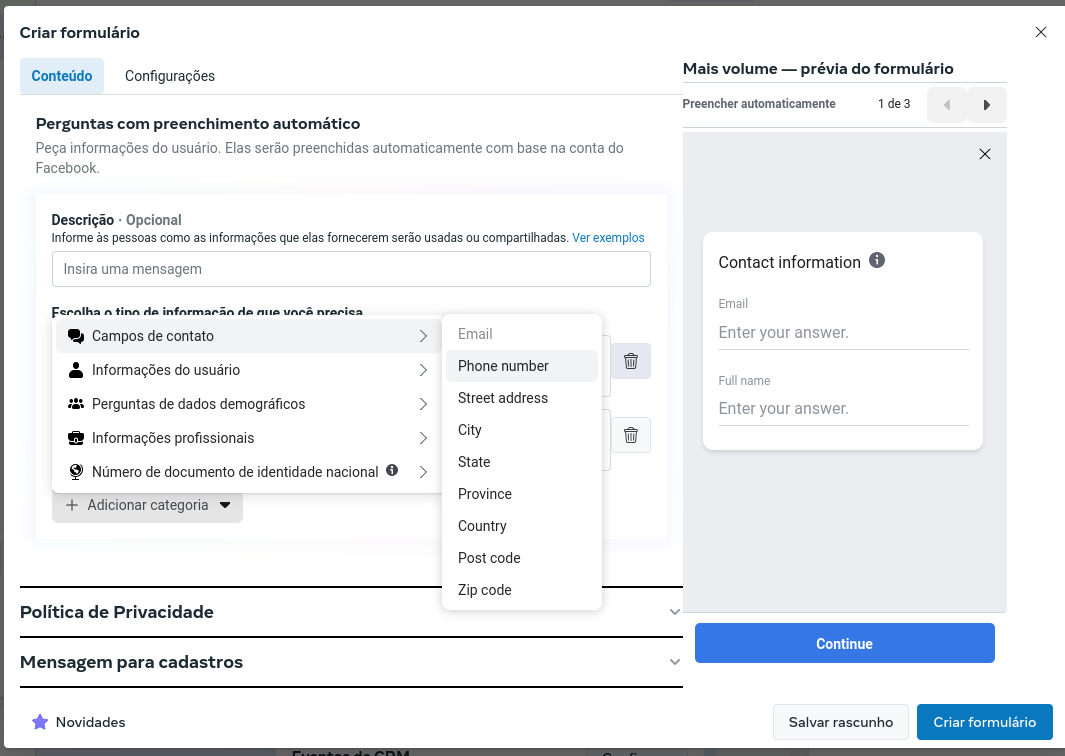
Task: Click the Email answer field in preview
Action: [x=844, y=333]
